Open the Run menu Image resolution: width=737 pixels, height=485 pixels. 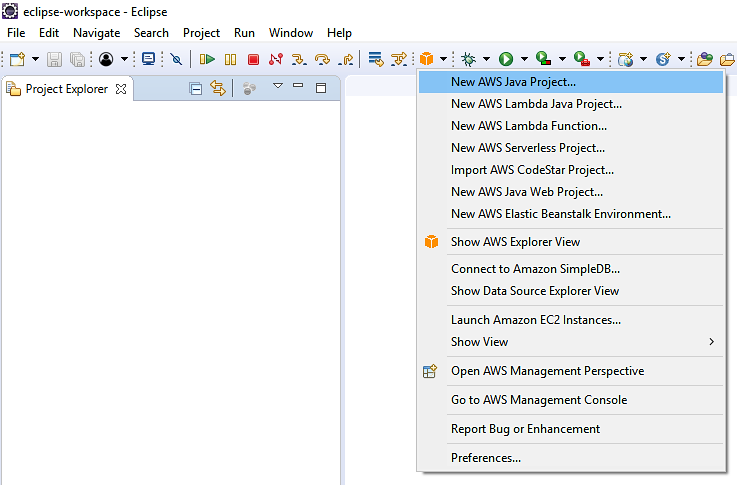pos(244,33)
